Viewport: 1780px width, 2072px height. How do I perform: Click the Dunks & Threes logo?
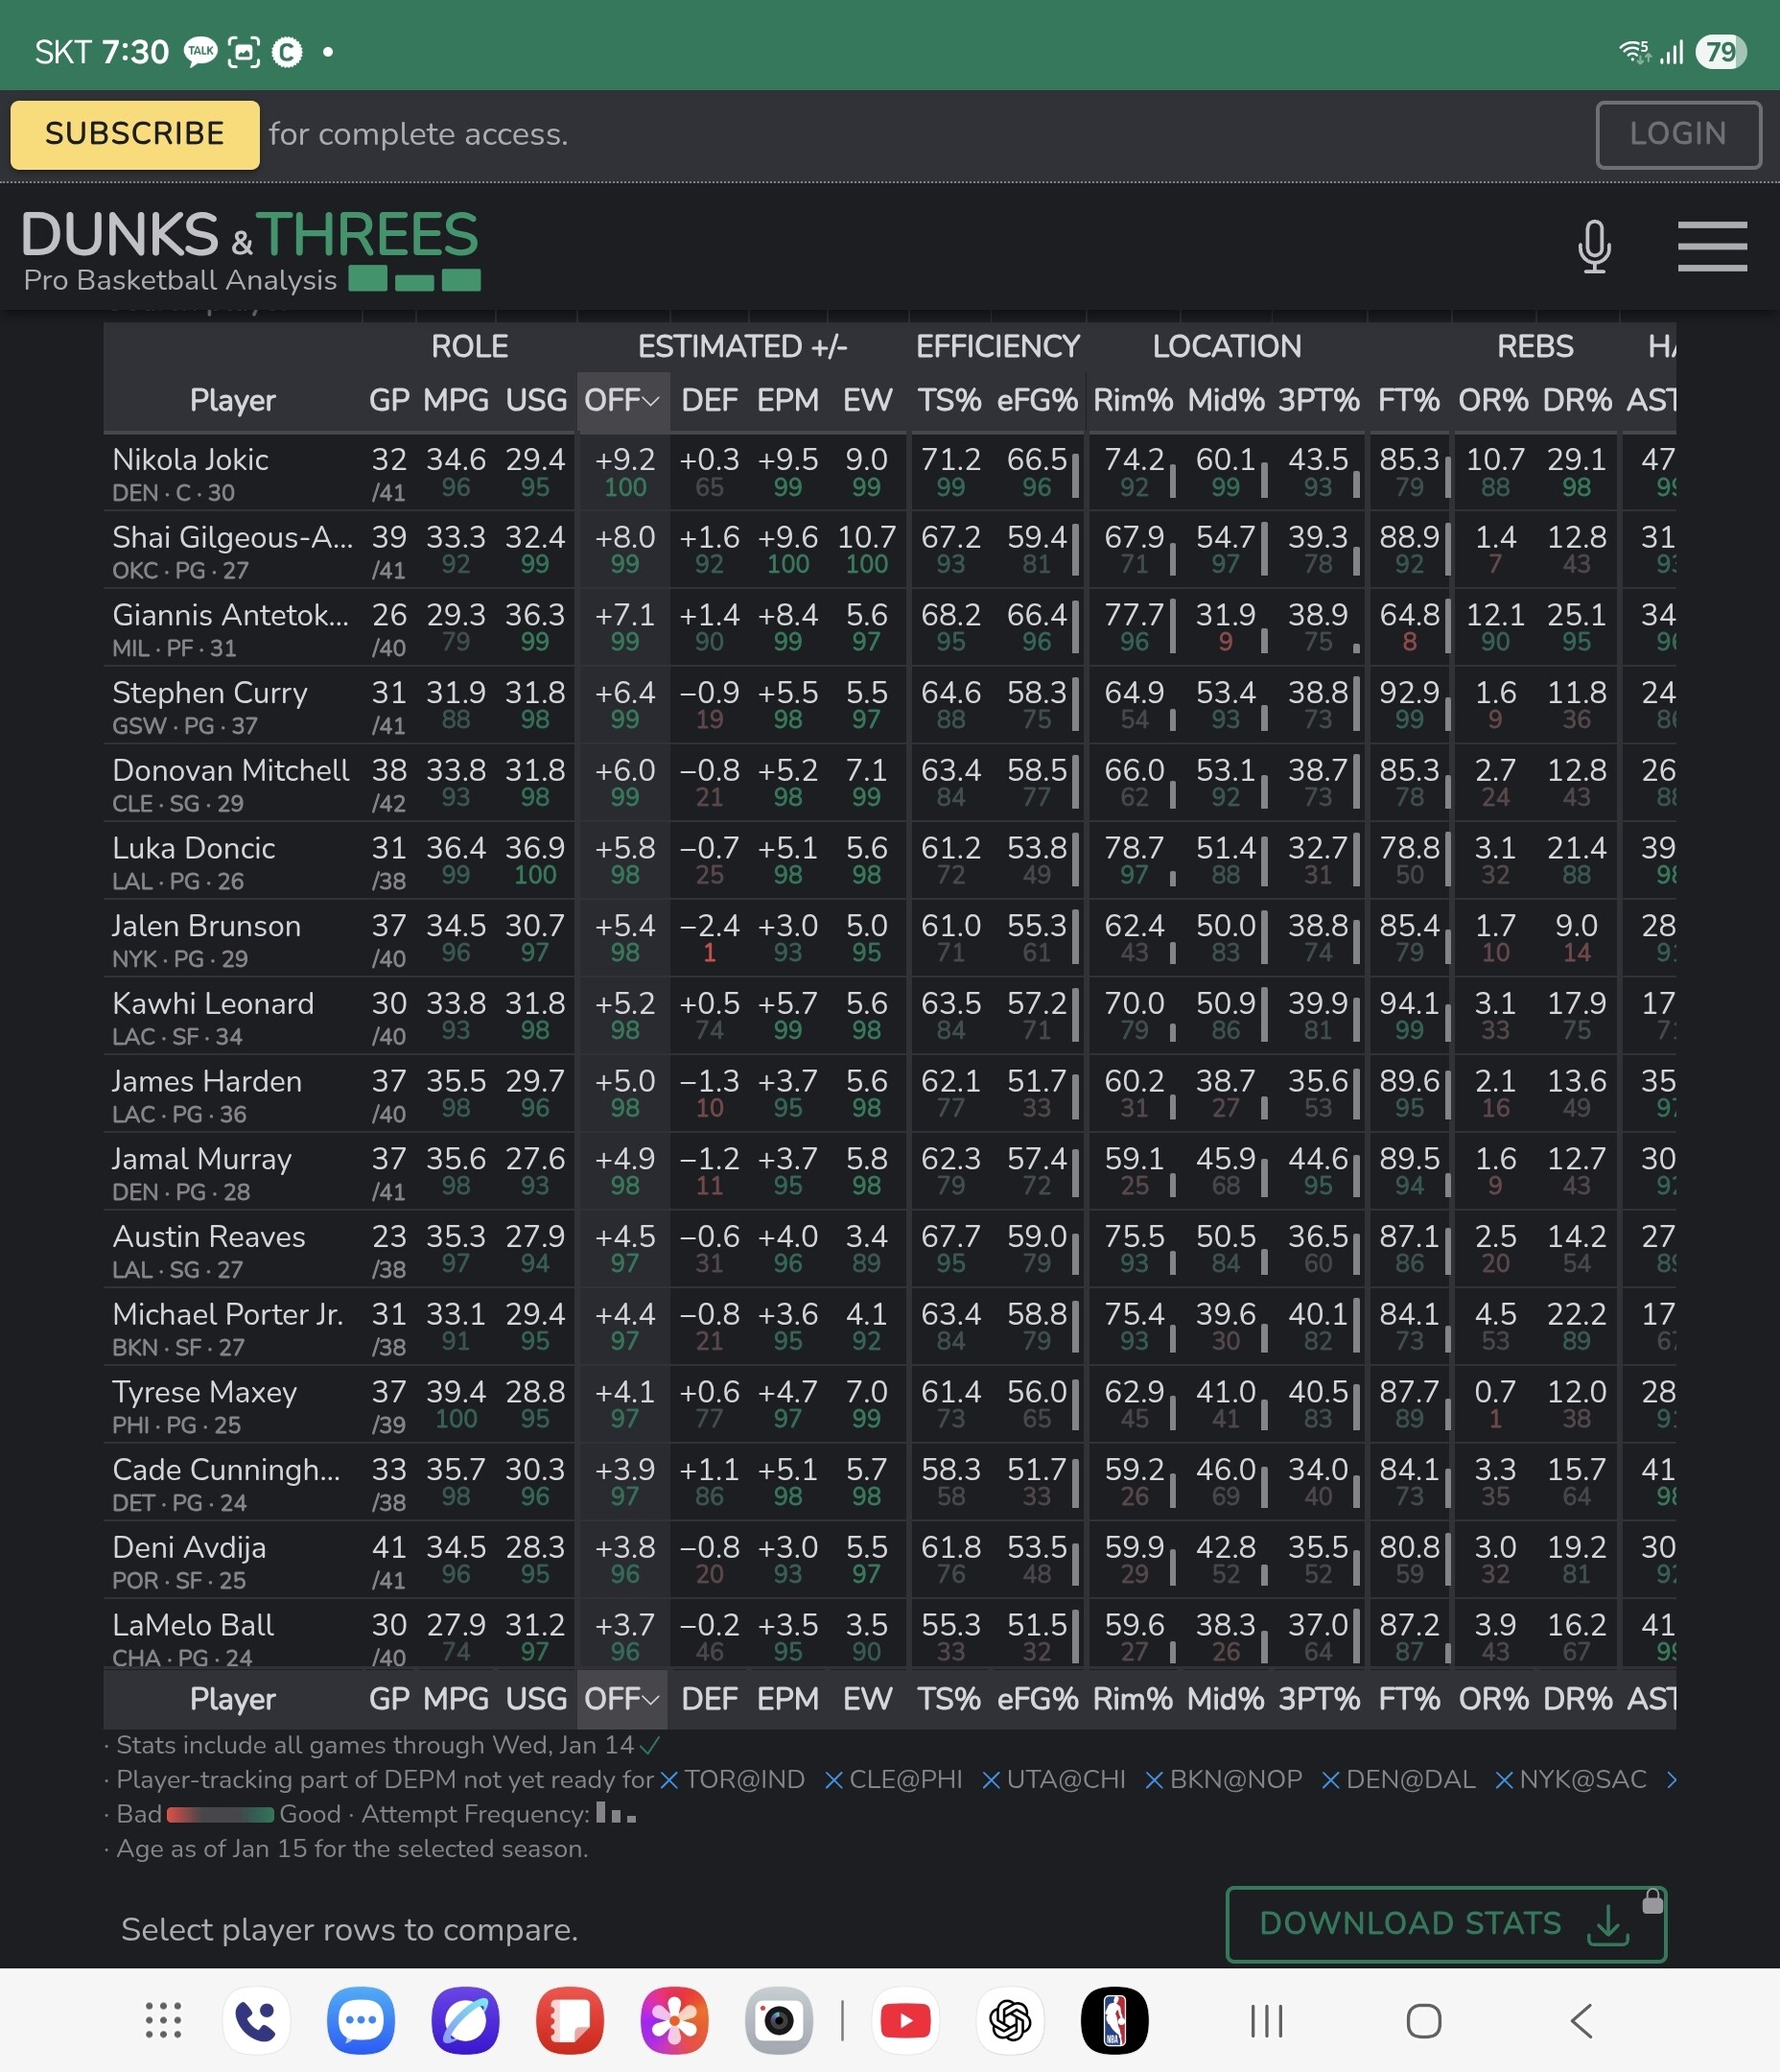(251, 250)
